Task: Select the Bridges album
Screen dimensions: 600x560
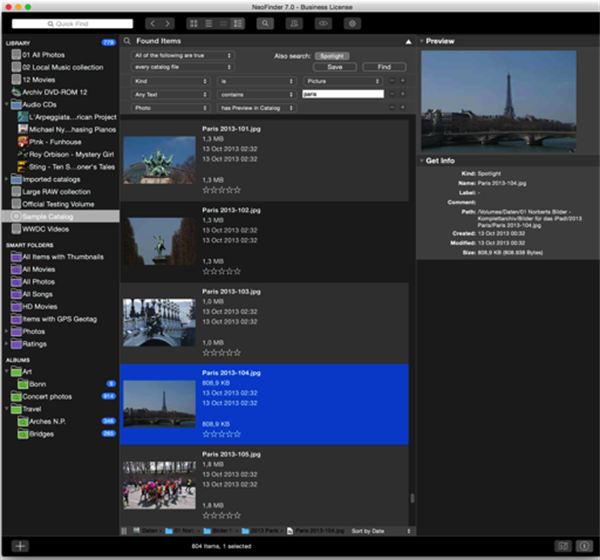Action: (41, 434)
